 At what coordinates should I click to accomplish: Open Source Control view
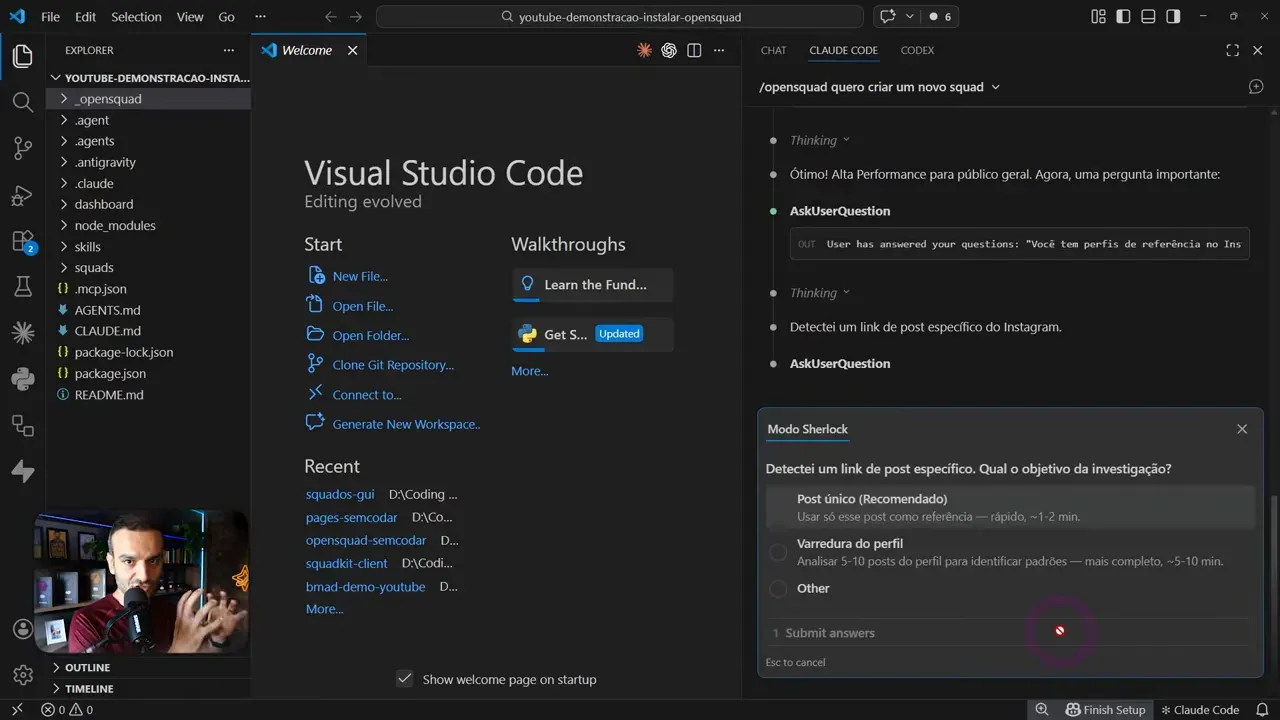click(22, 149)
